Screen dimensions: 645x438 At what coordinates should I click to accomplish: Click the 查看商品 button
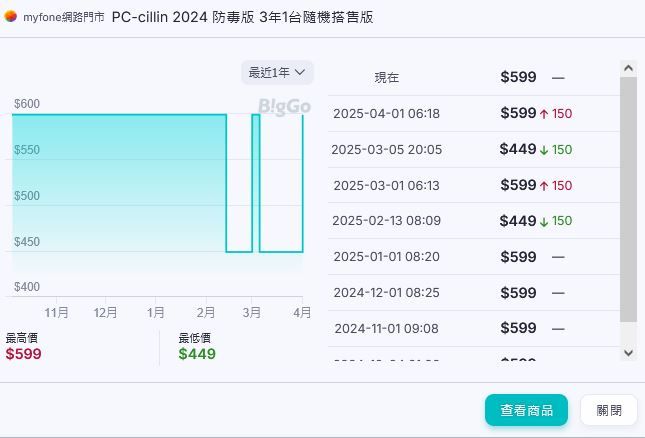coord(526,410)
